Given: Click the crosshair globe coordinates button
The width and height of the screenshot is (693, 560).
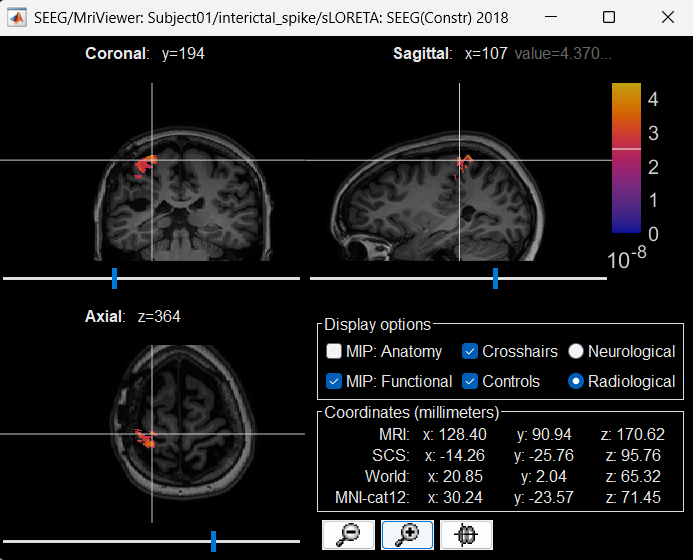Looking at the screenshot, I should [465, 535].
